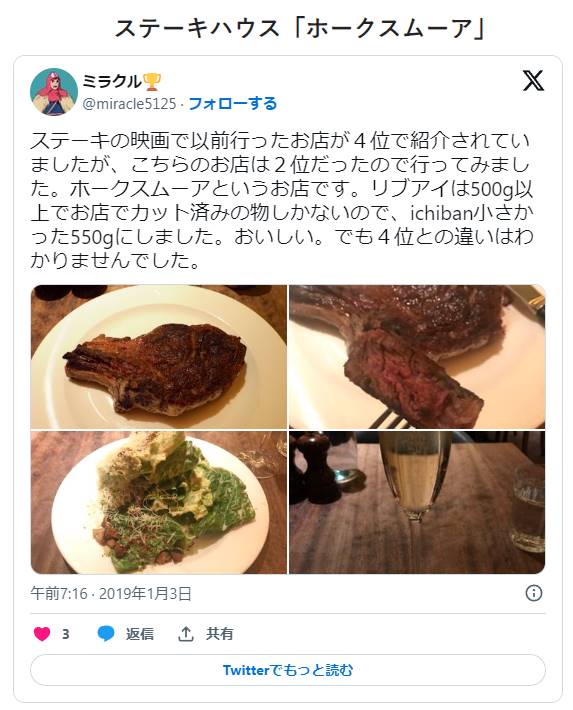
Task: Open the whole steak on plate photo
Action: pyautogui.click(x=159, y=357)
